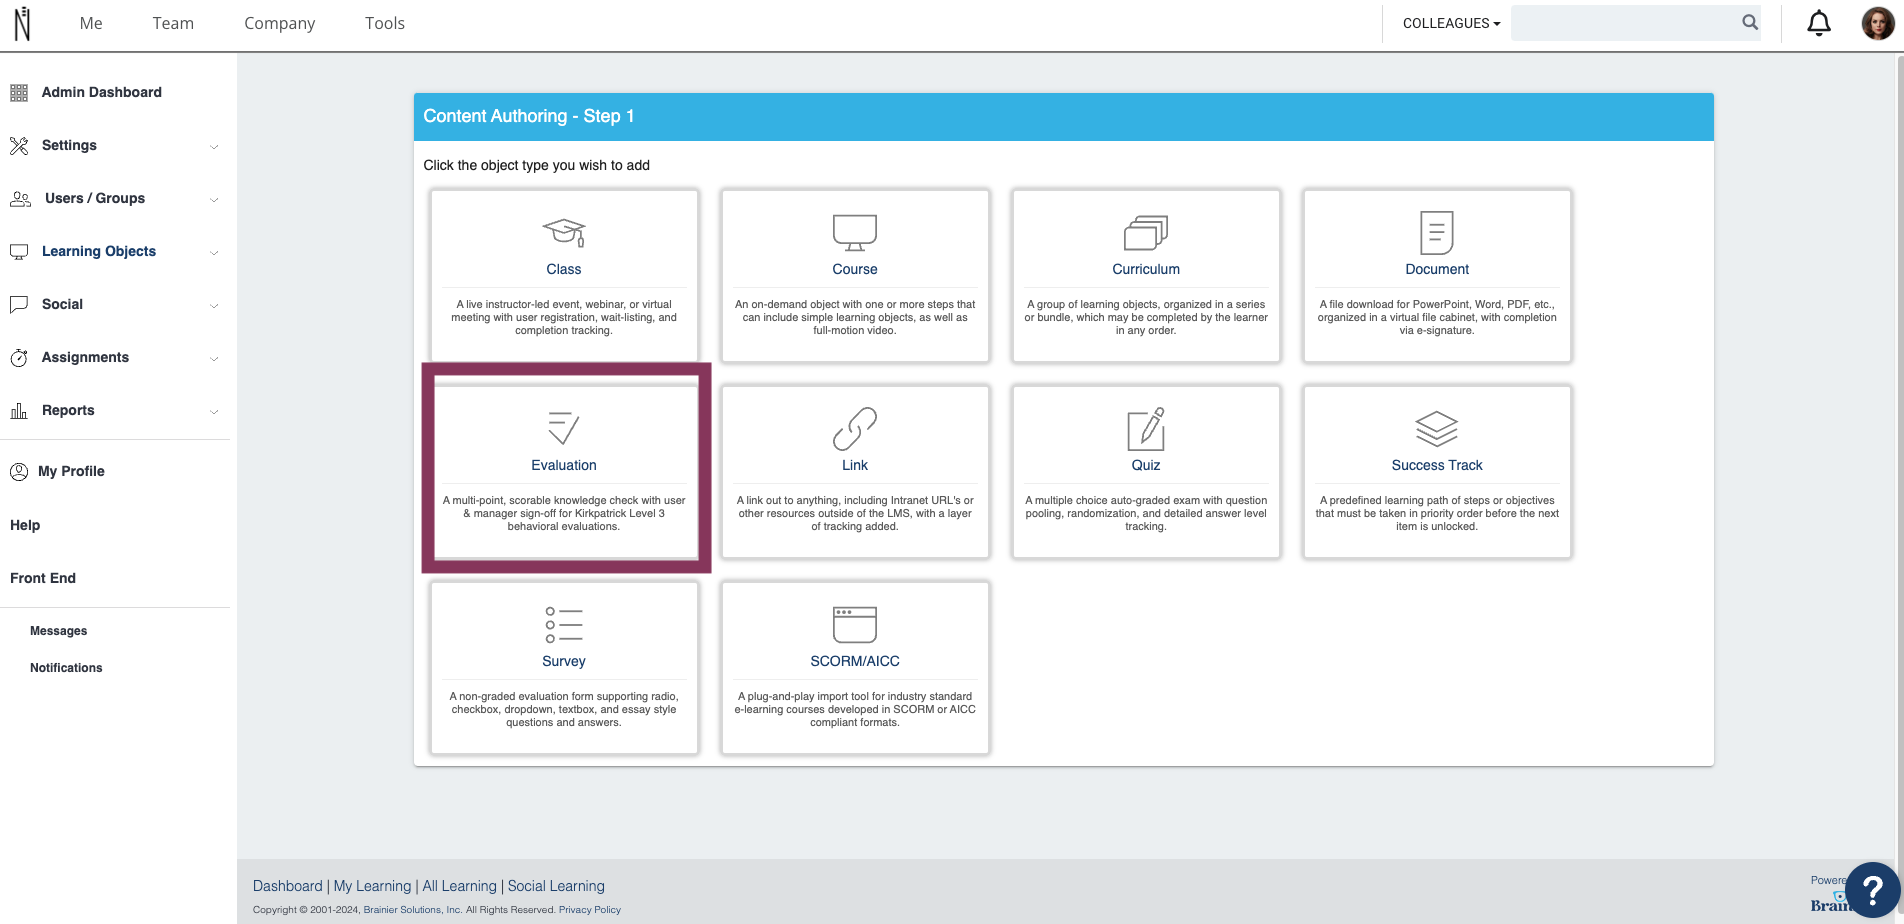The image size is (1904, 924).
Task: Click the Users / Groups people icon
Action: point(20,199)
